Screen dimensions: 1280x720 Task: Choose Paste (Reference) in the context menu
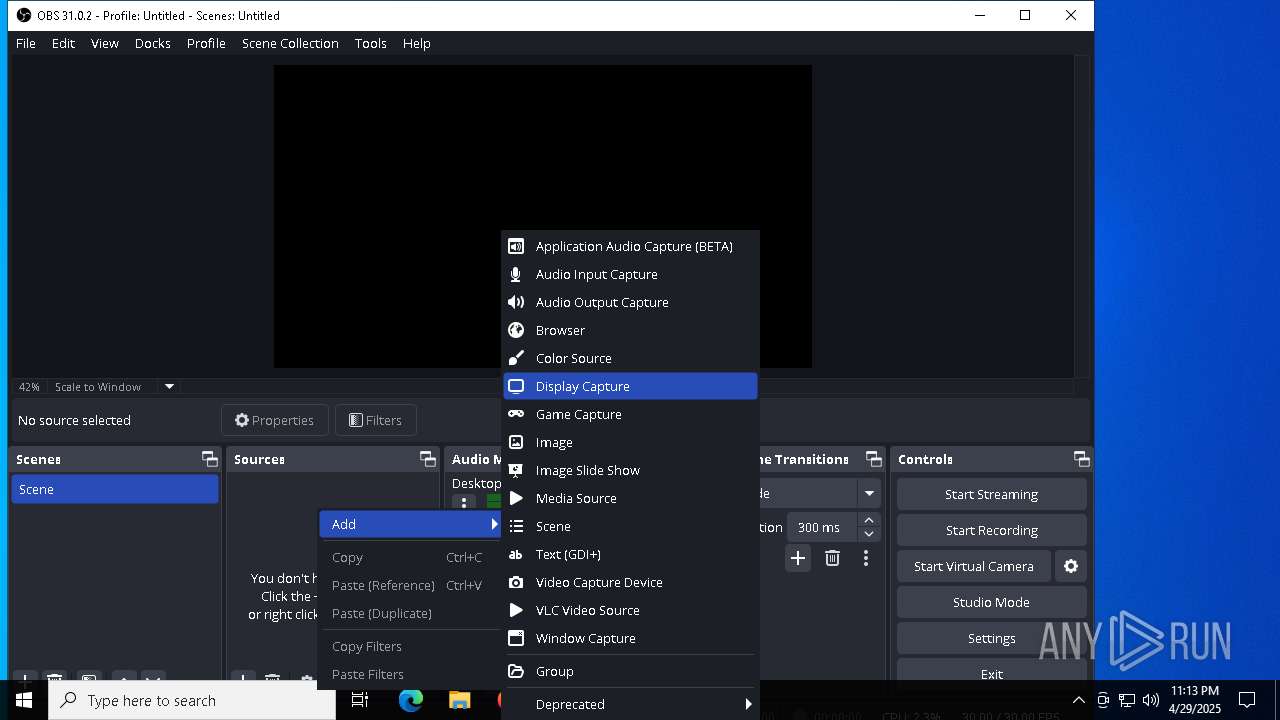coord(410,585)
